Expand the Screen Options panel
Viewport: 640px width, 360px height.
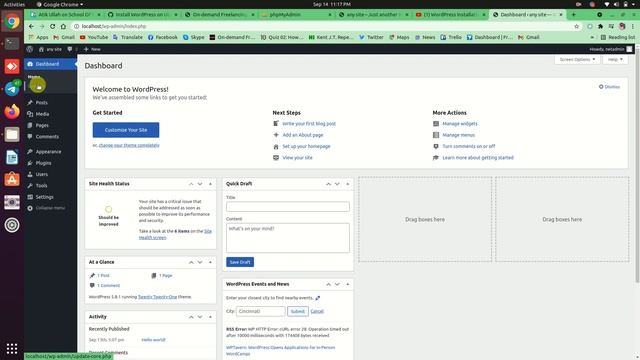pos(577,60)
